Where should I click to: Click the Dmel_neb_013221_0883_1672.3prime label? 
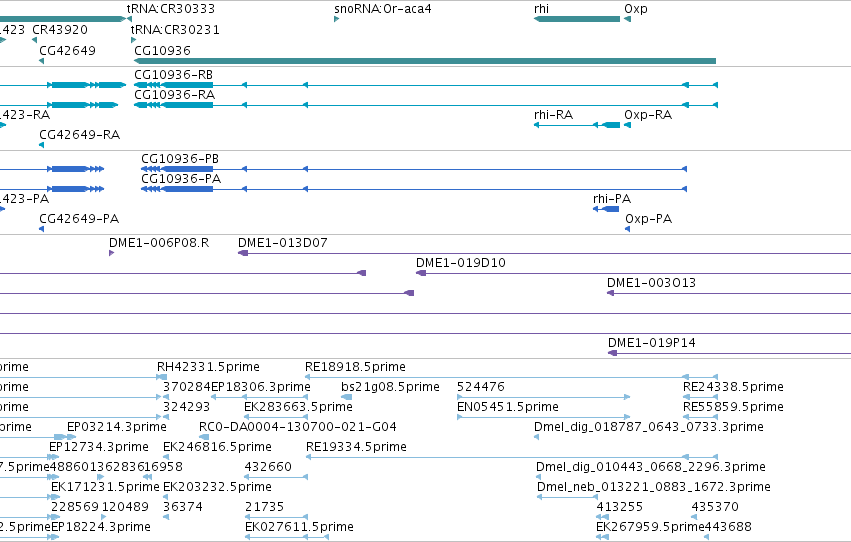tap(654, 487)
